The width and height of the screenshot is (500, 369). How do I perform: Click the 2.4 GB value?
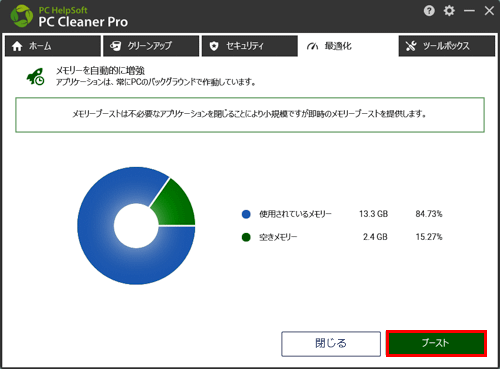[x=375, y=237]
